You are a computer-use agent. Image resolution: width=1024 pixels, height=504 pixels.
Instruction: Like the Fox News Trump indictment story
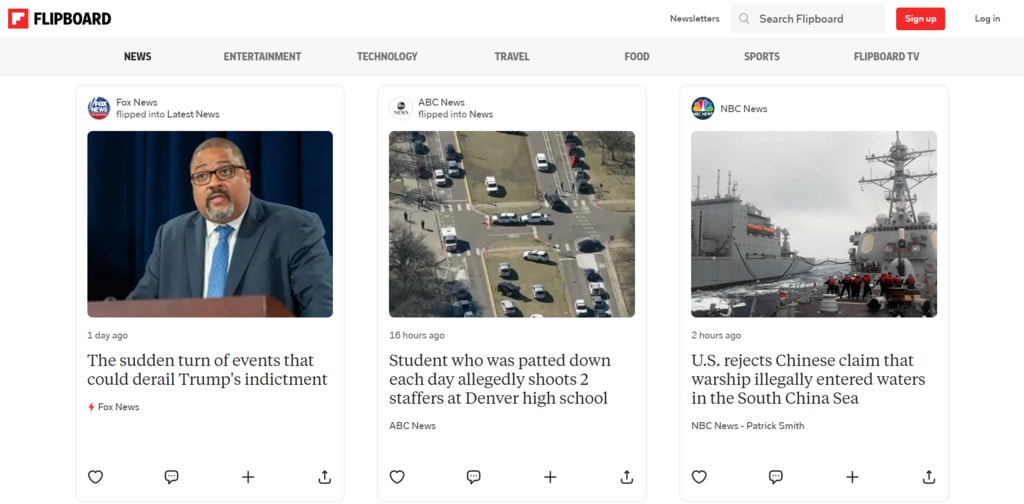(x=95, y=477)
